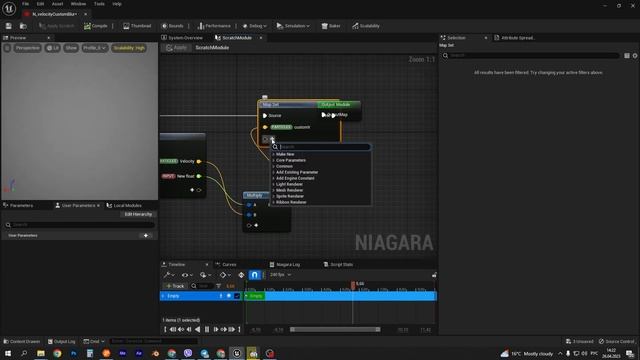Open the Profile dropdown in Preview
640x360 pixels.
click(94, 48)
